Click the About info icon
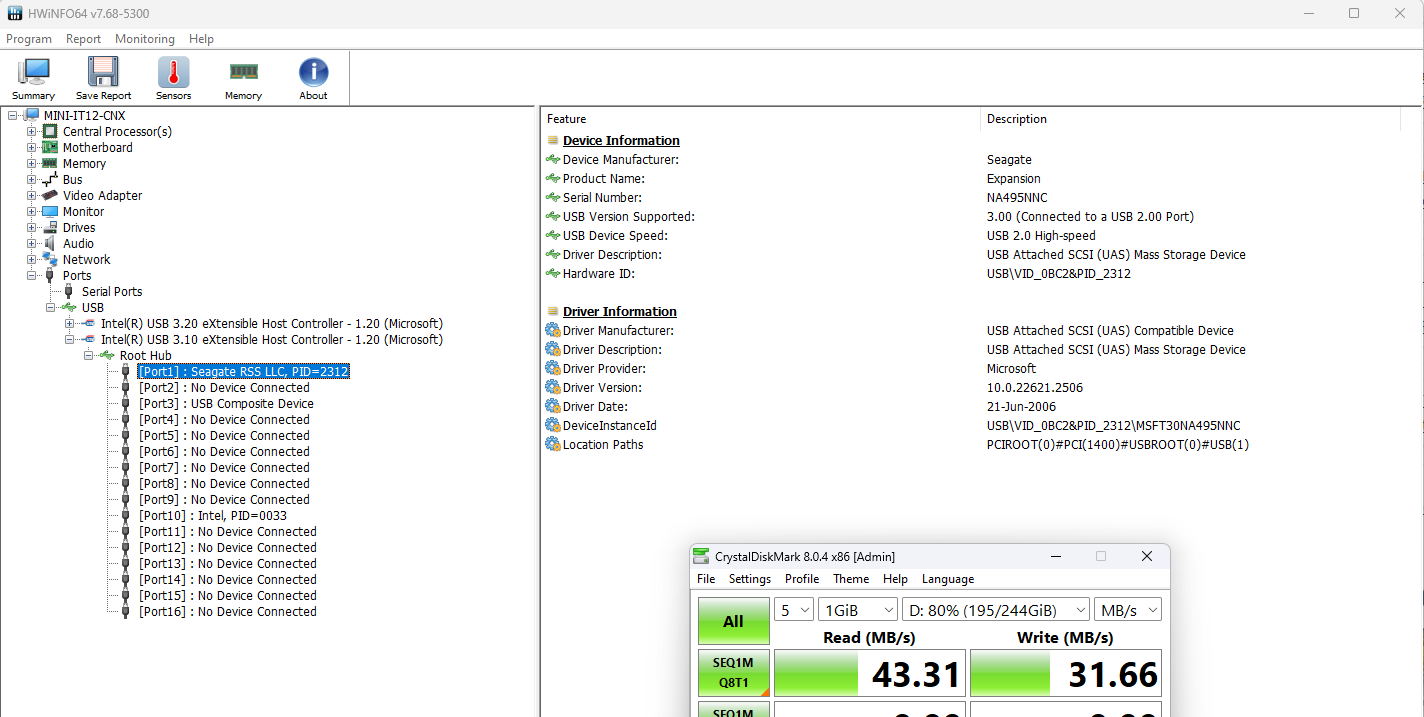The height and width of the screenshot is (717, 1424). (313, 72)
